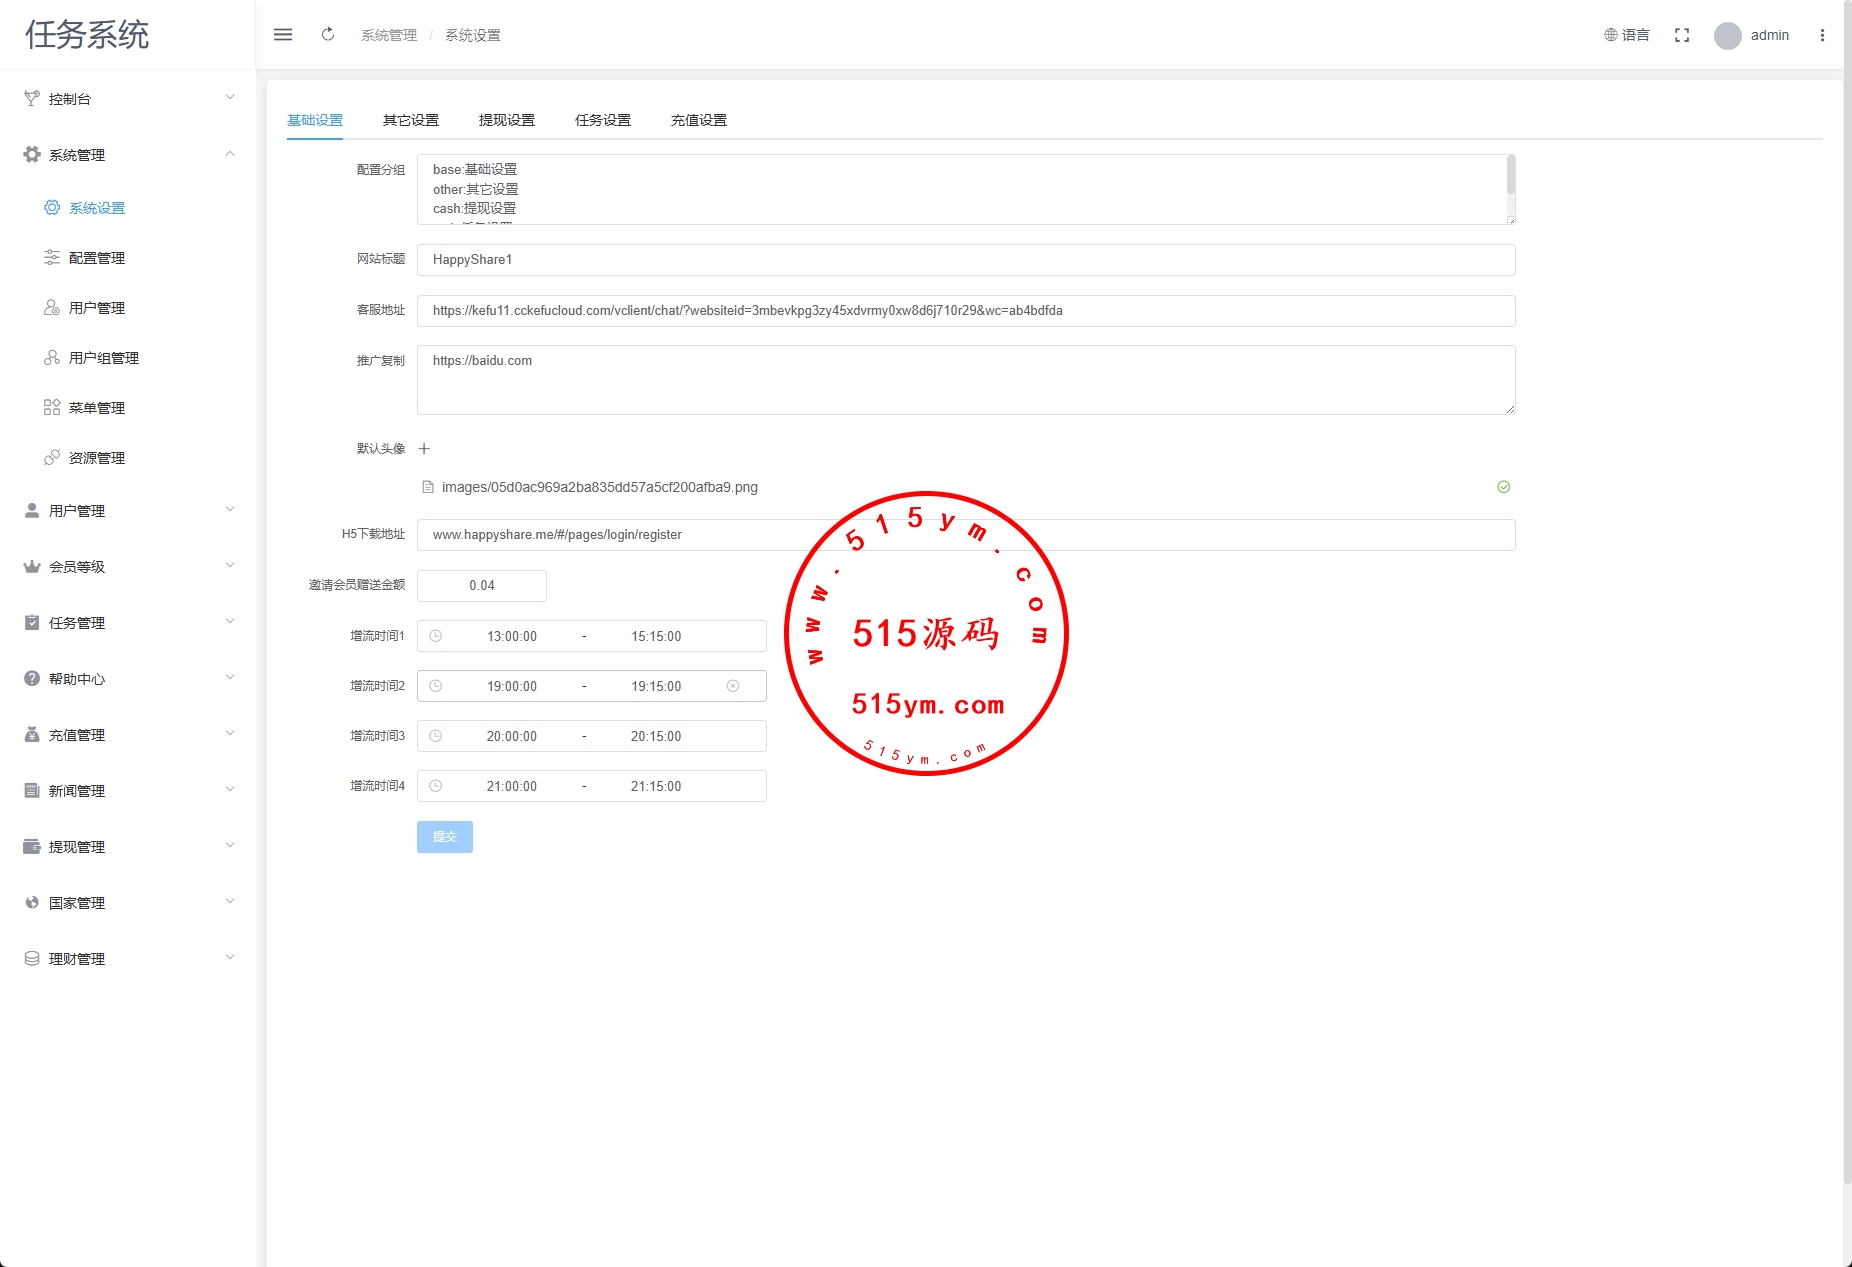Switch to the 充值设置 tab

[x=699, y=120]
